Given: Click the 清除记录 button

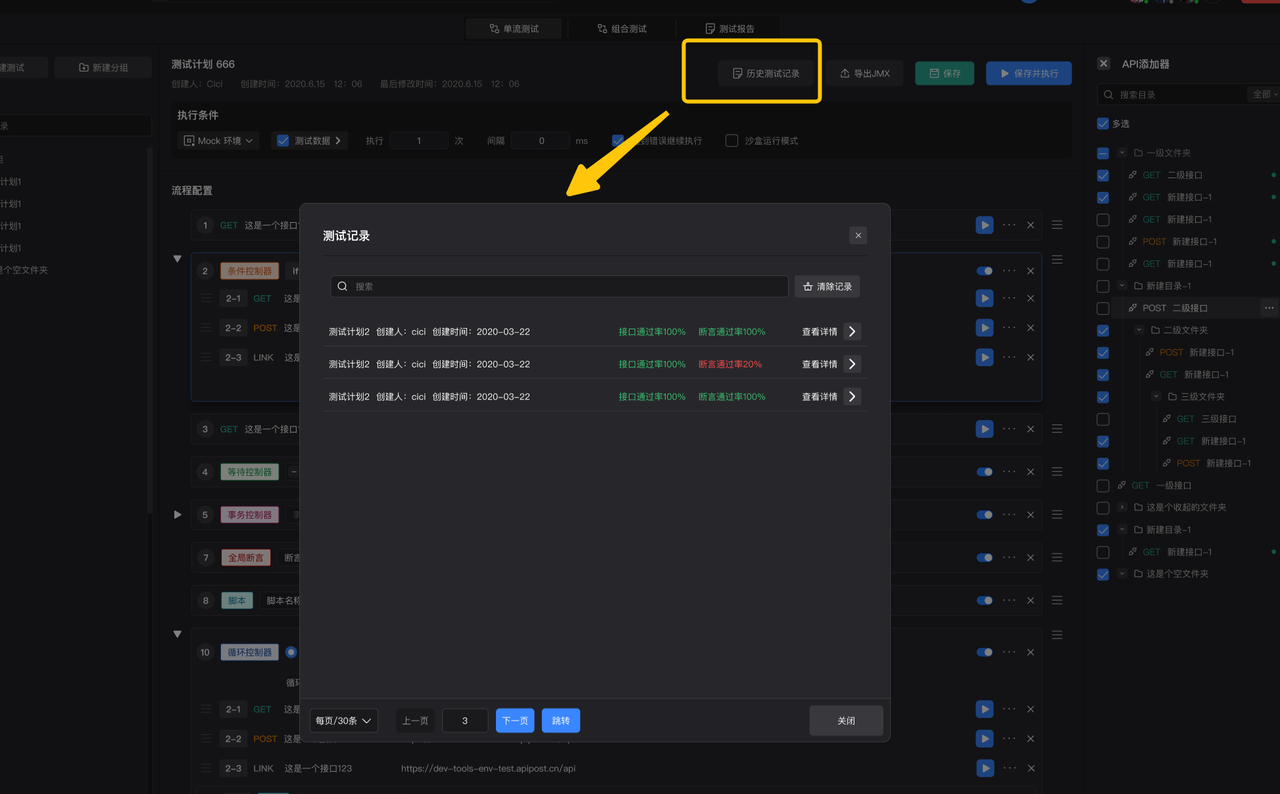Looking at the screenshot, I should click(x=828, y=286).
